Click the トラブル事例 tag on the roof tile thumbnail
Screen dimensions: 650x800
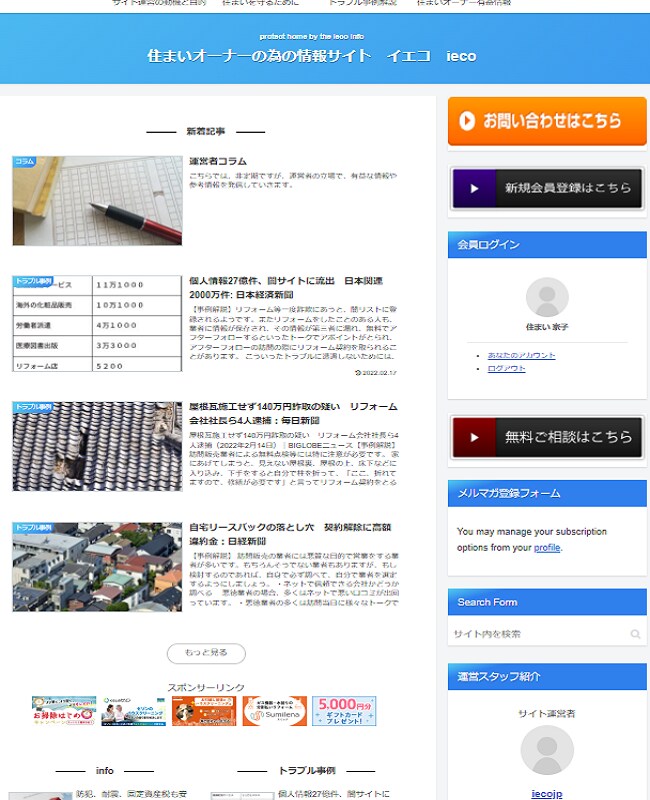tap(33, 407)
